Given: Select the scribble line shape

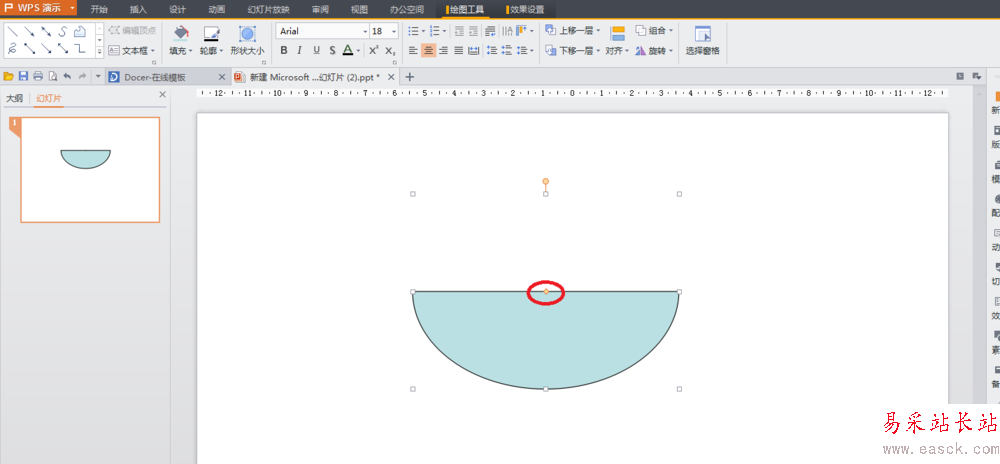Looking at the screenshot, I should pyautogui.click(x=12, y=48).
